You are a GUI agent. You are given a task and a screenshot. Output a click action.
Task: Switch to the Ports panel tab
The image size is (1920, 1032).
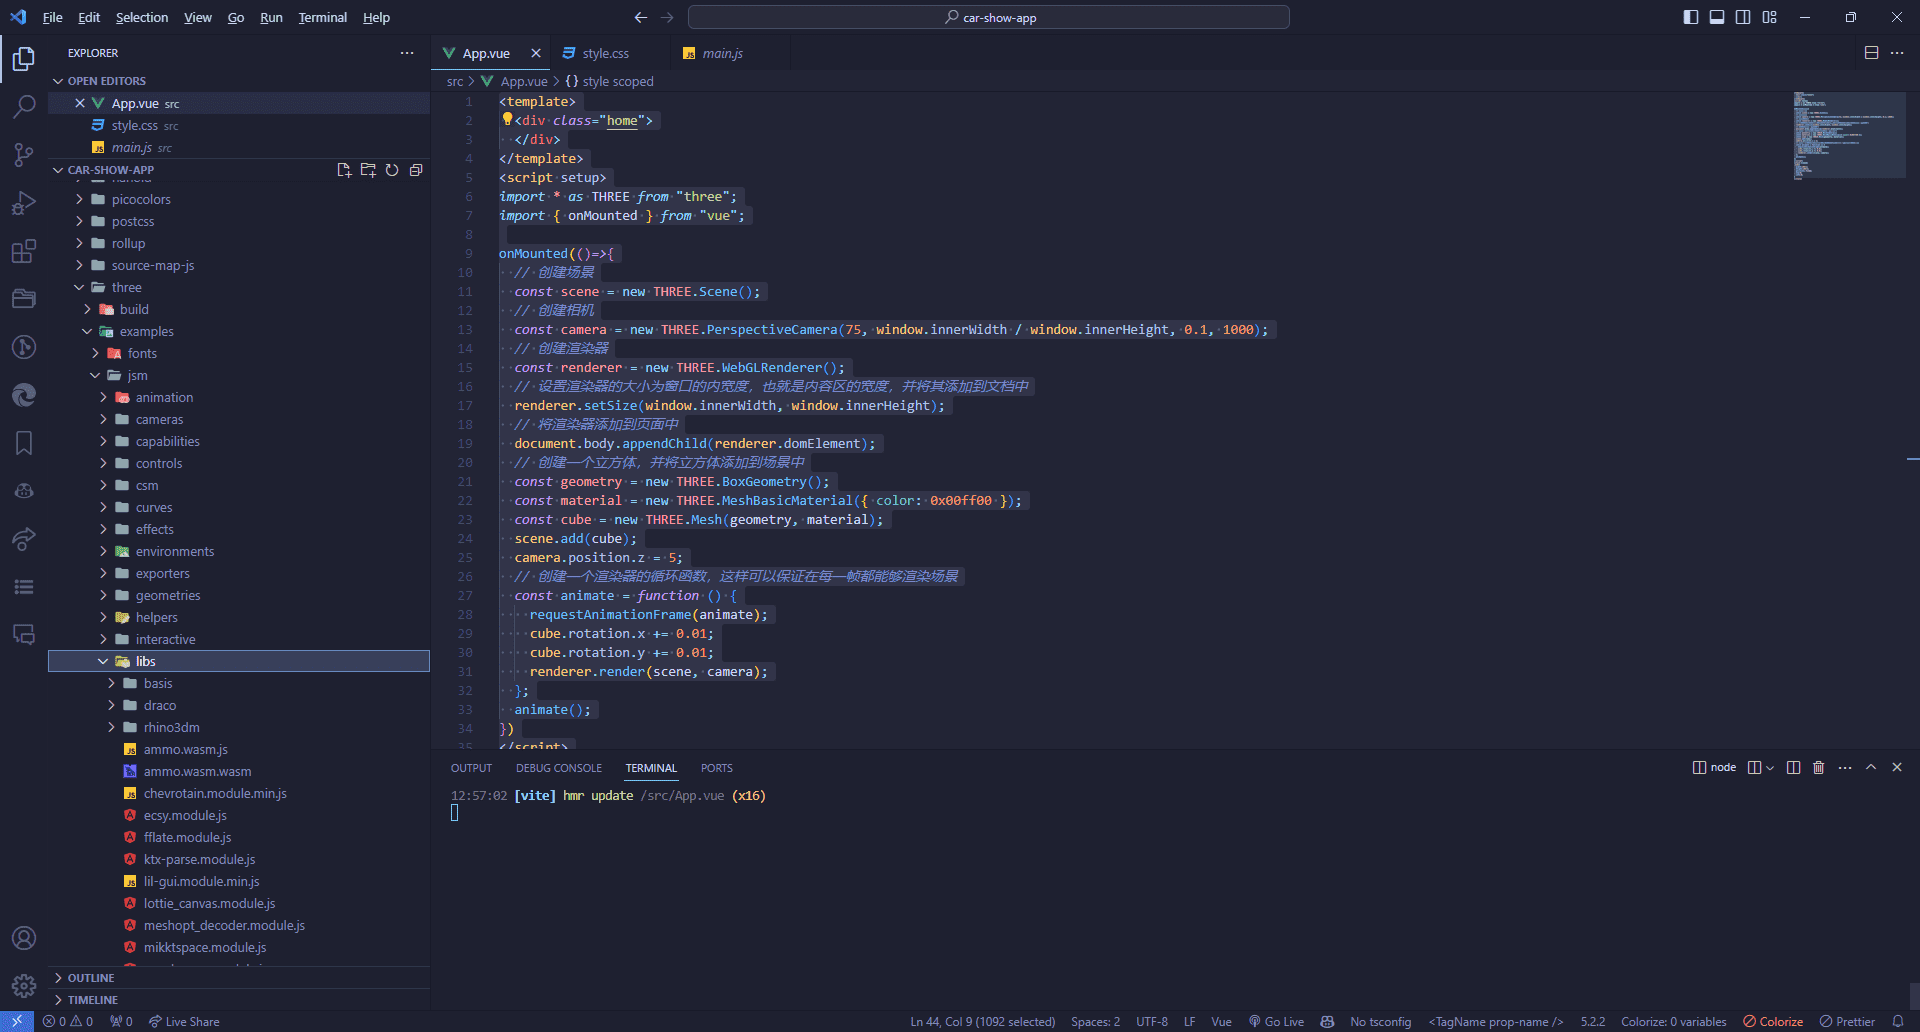coord(716,768)
